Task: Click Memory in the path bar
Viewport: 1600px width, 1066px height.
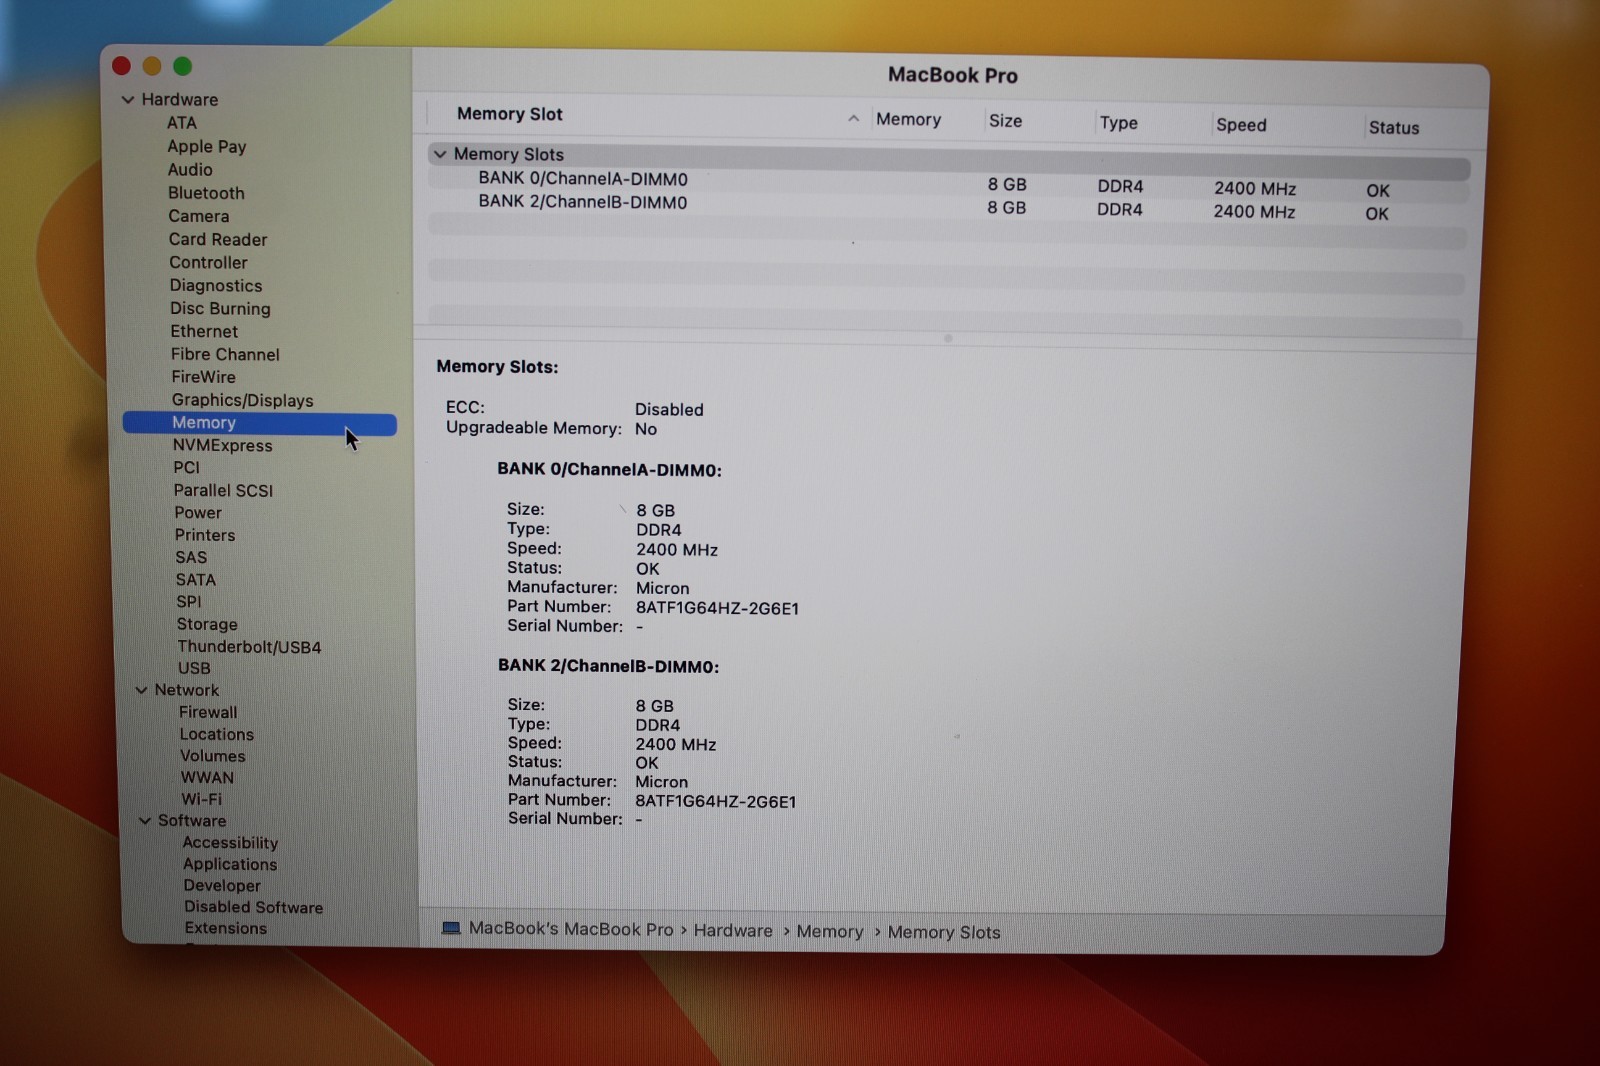Action: pyautogui.click(x=830, y=931)
